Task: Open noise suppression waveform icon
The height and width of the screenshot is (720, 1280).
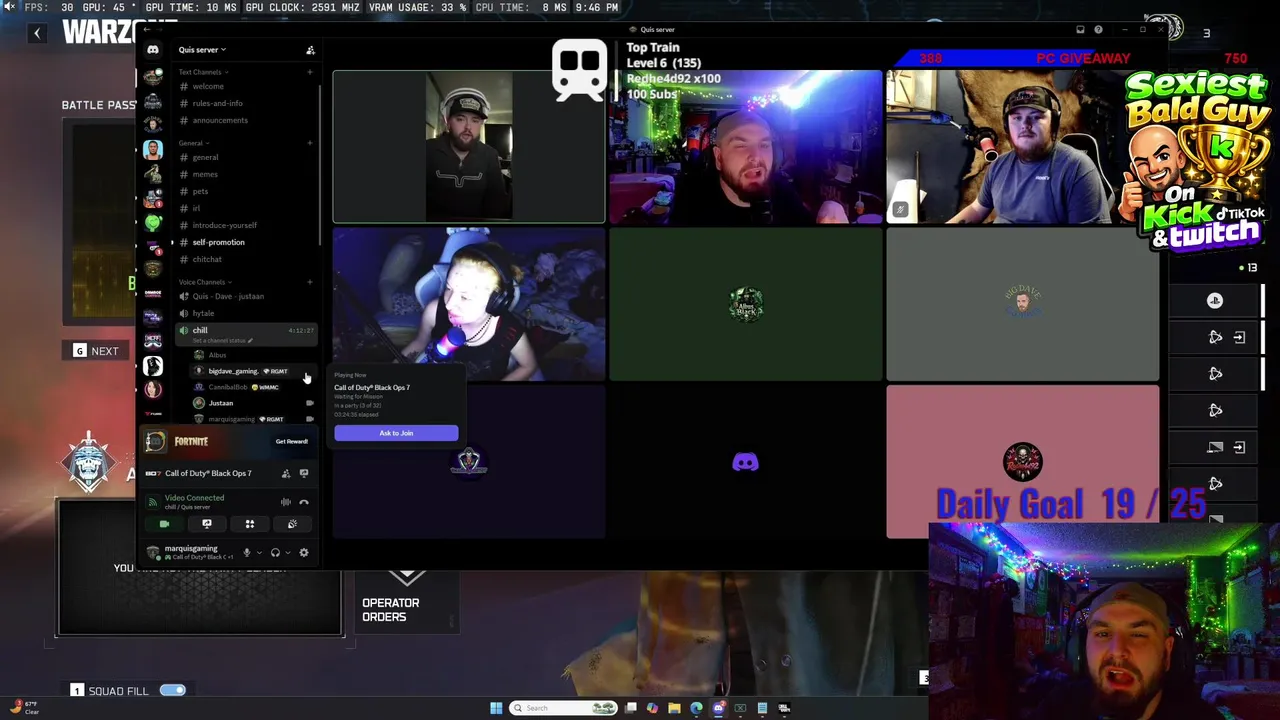Action: pos(286,502)
